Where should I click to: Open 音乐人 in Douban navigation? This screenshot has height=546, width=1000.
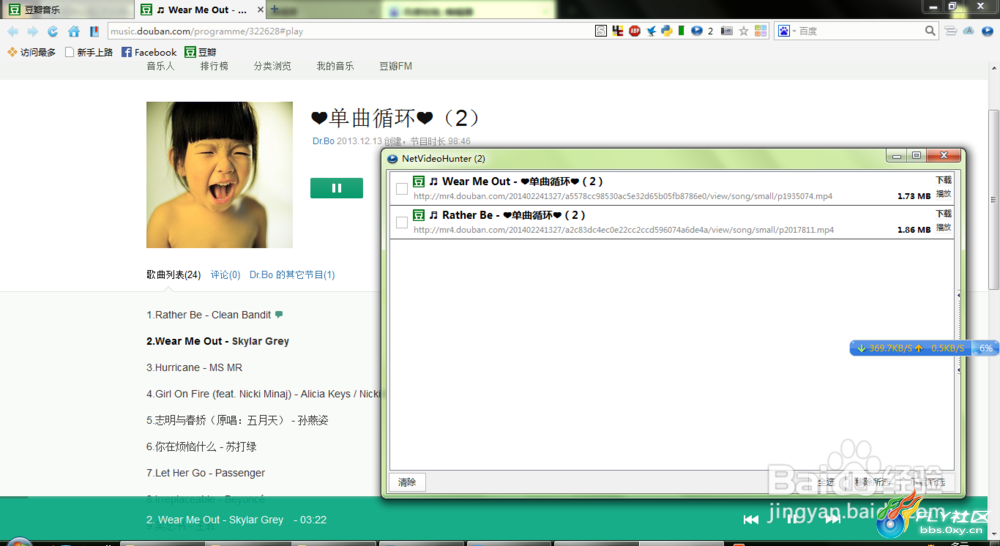[160, 66]
